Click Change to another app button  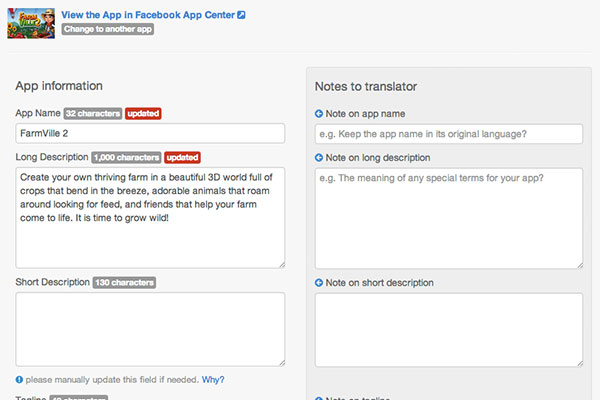point(108,29)
